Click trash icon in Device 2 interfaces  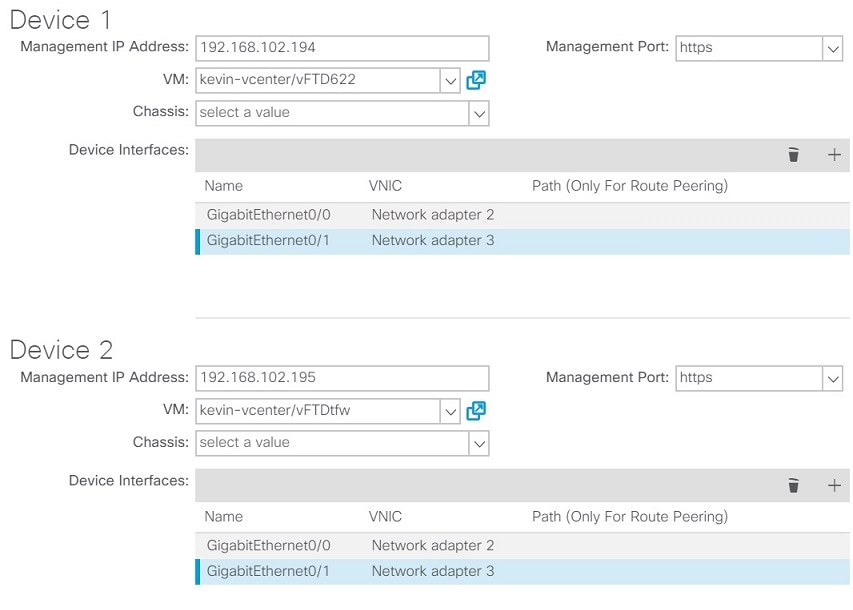794,485
